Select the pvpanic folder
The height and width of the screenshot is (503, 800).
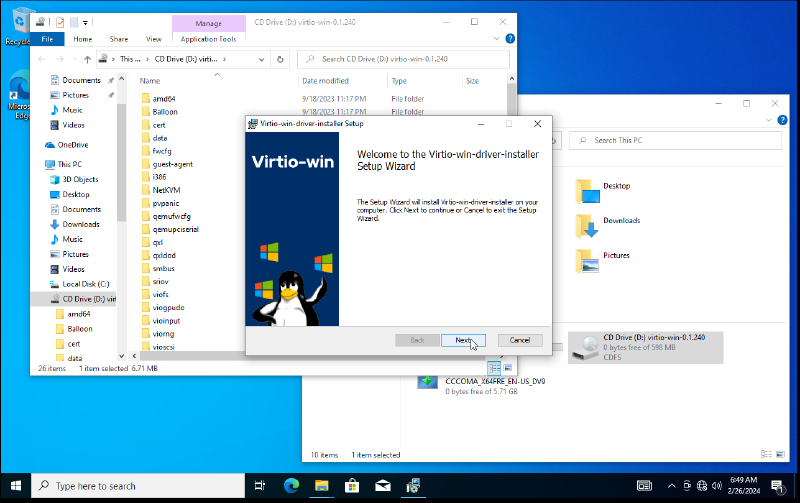[x=166, y=204]
